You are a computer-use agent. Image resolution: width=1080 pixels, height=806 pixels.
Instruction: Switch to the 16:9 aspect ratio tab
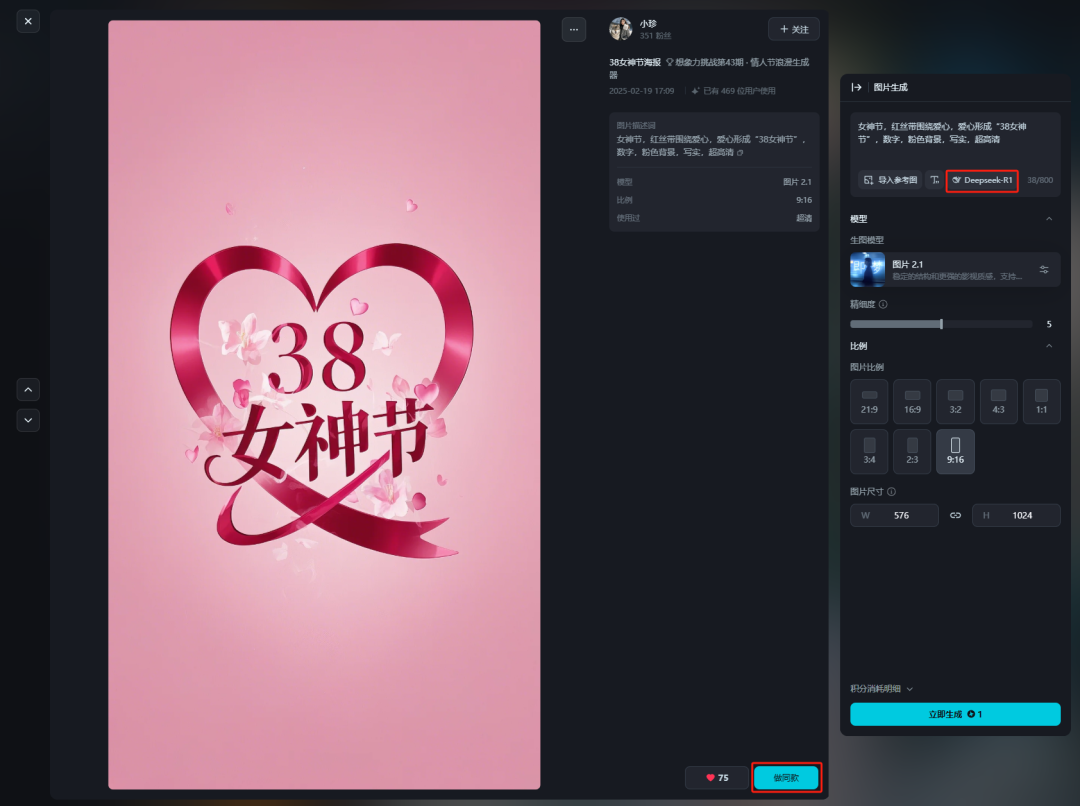point(911,401)
